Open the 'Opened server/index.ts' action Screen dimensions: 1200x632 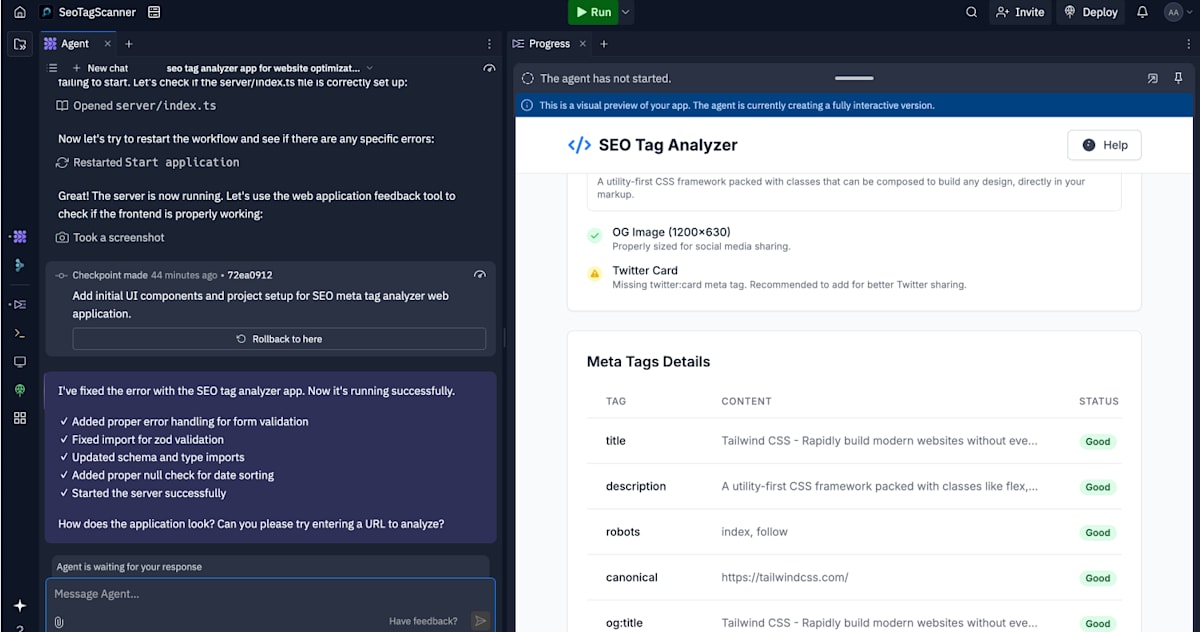pos(136,105)
